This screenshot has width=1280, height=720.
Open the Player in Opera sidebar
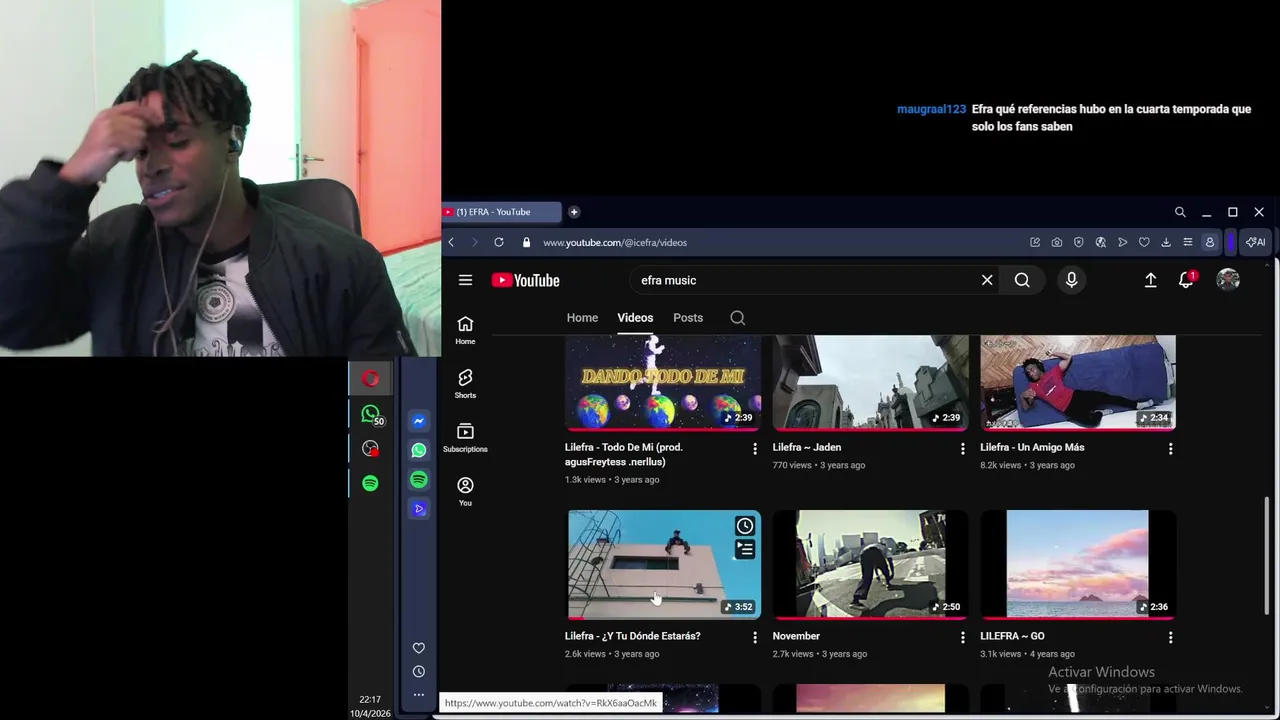point(419,509)
